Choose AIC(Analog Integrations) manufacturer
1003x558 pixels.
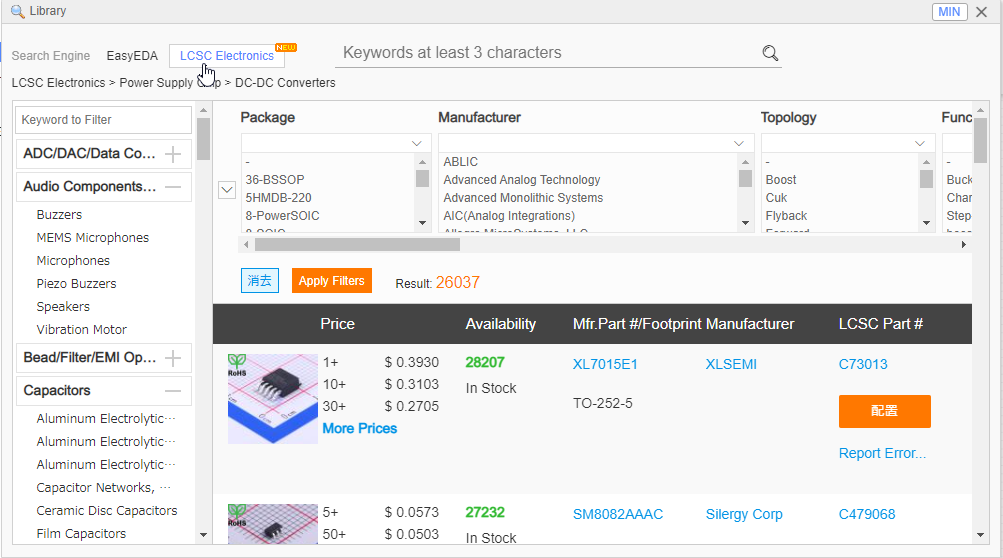coord(509,216)
